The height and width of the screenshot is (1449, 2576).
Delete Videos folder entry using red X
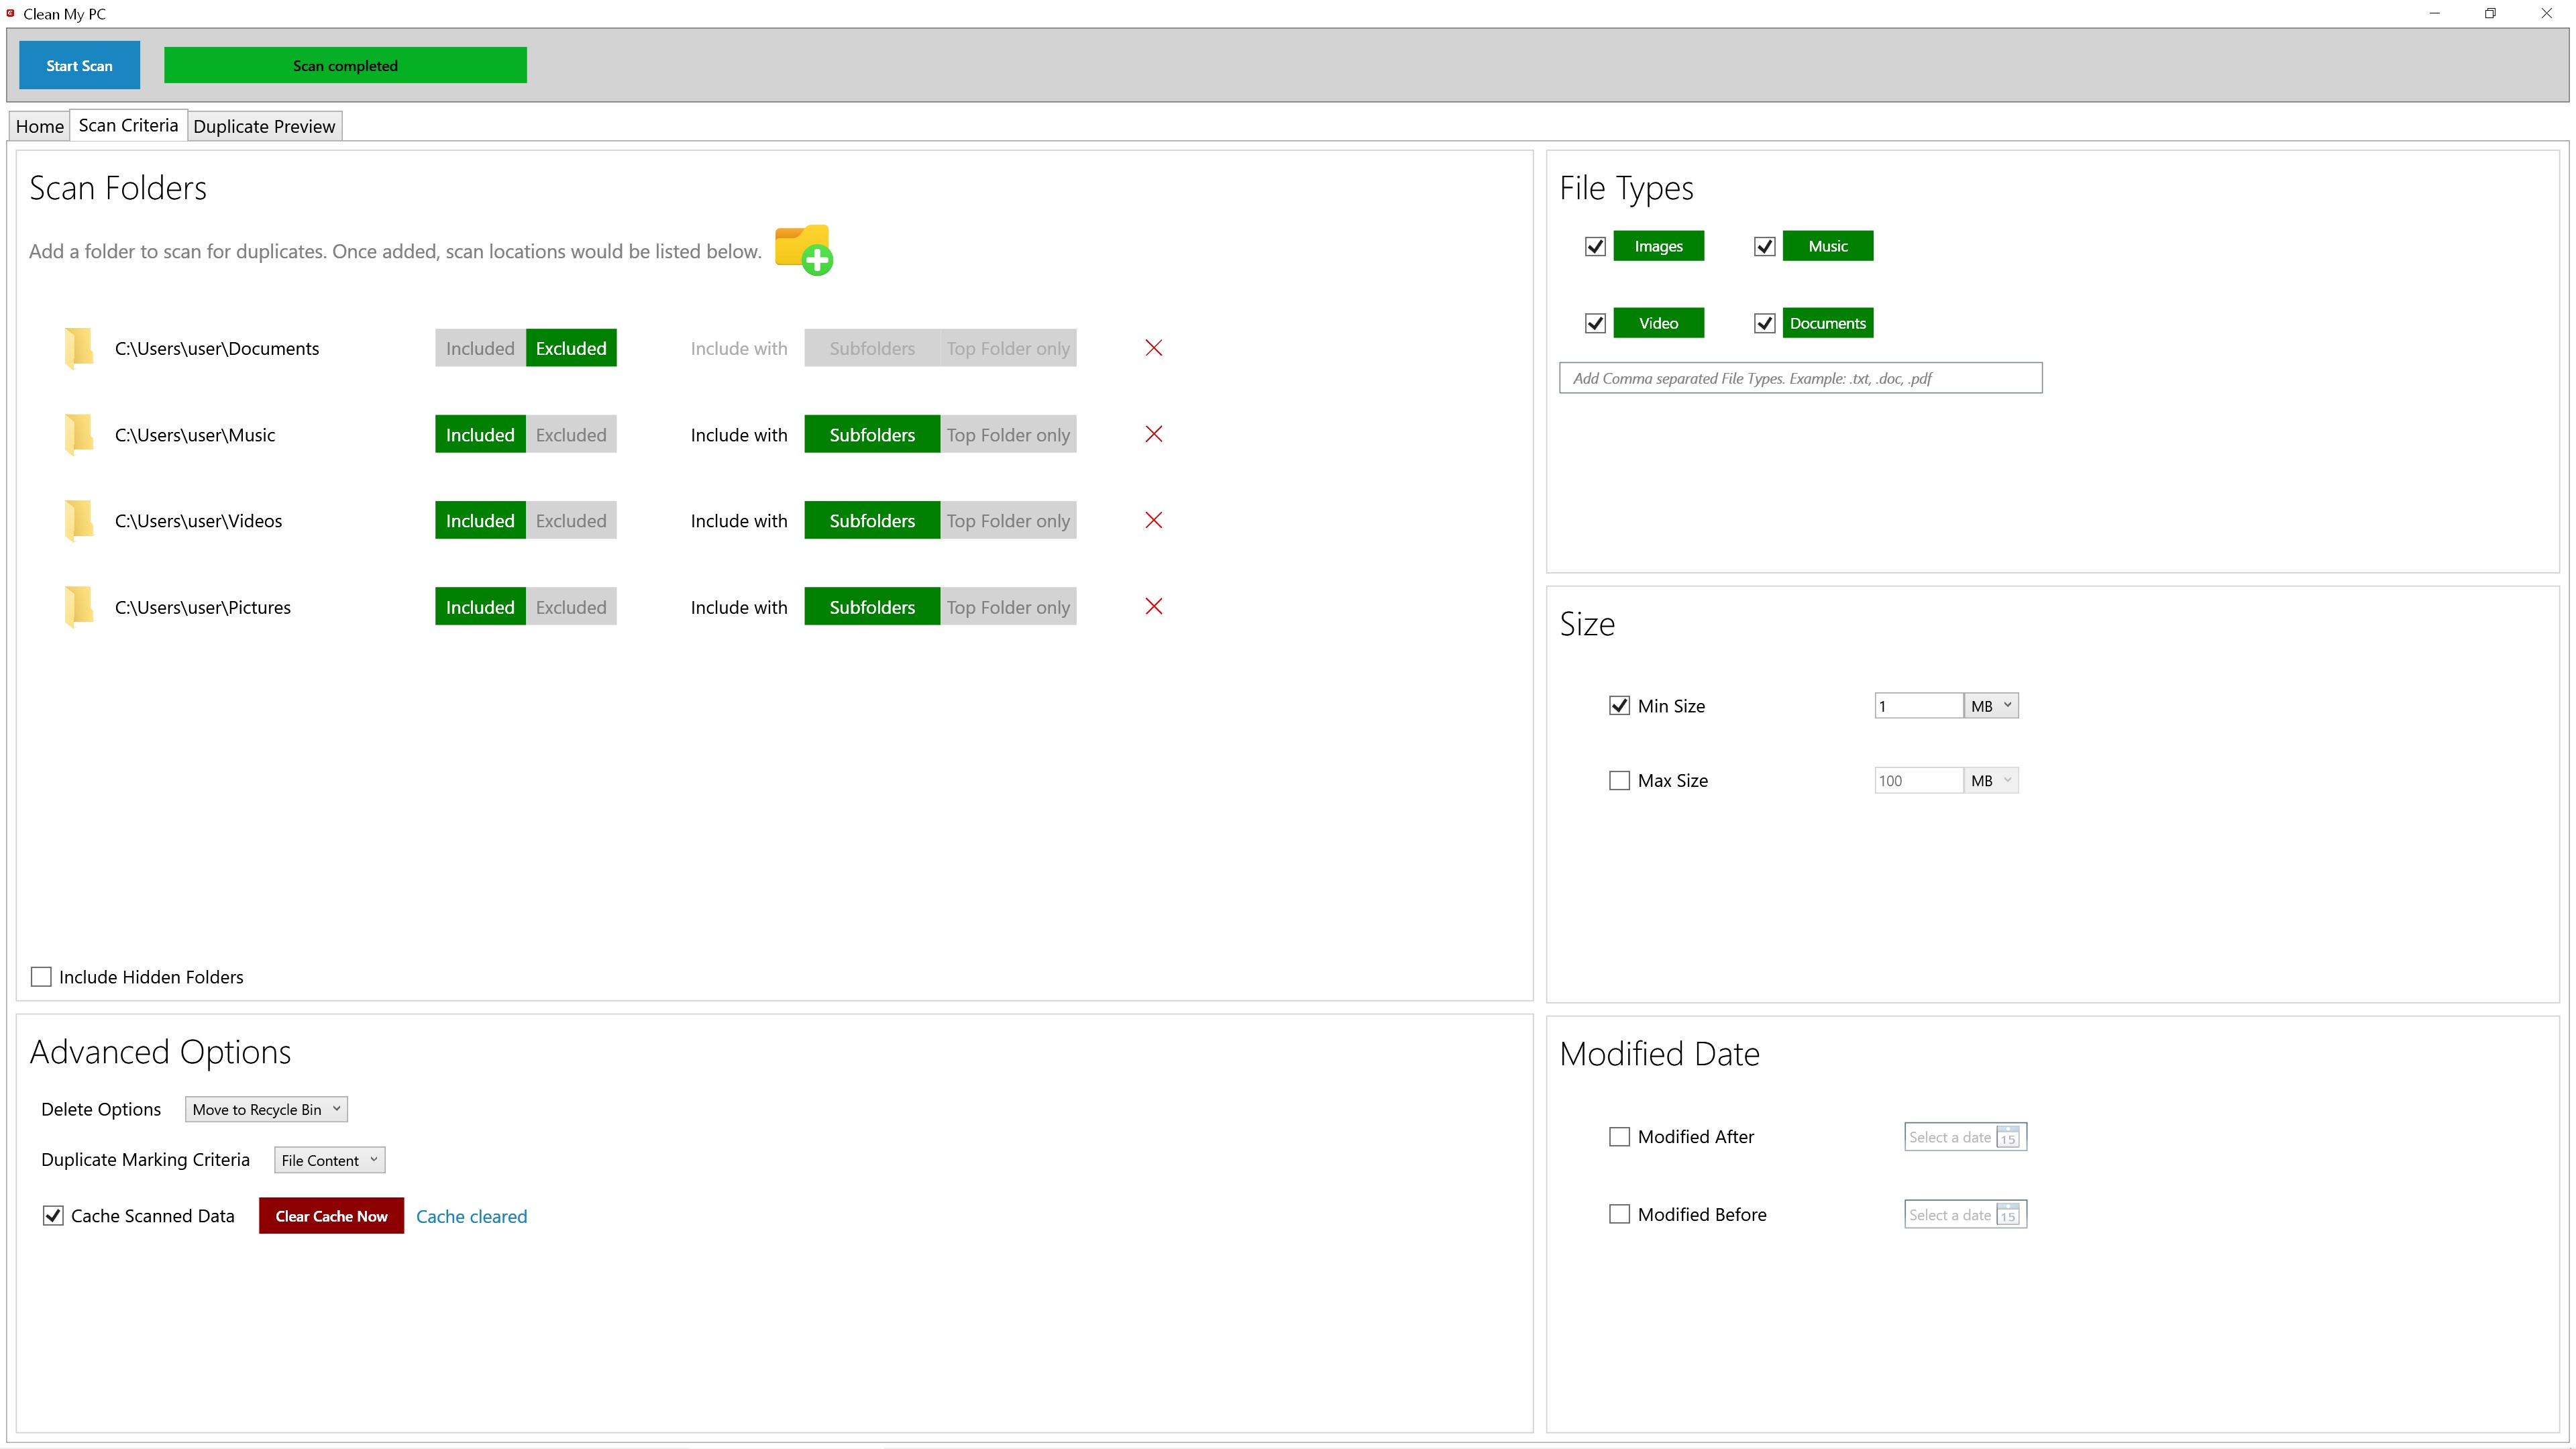(x=1153, y=520)
